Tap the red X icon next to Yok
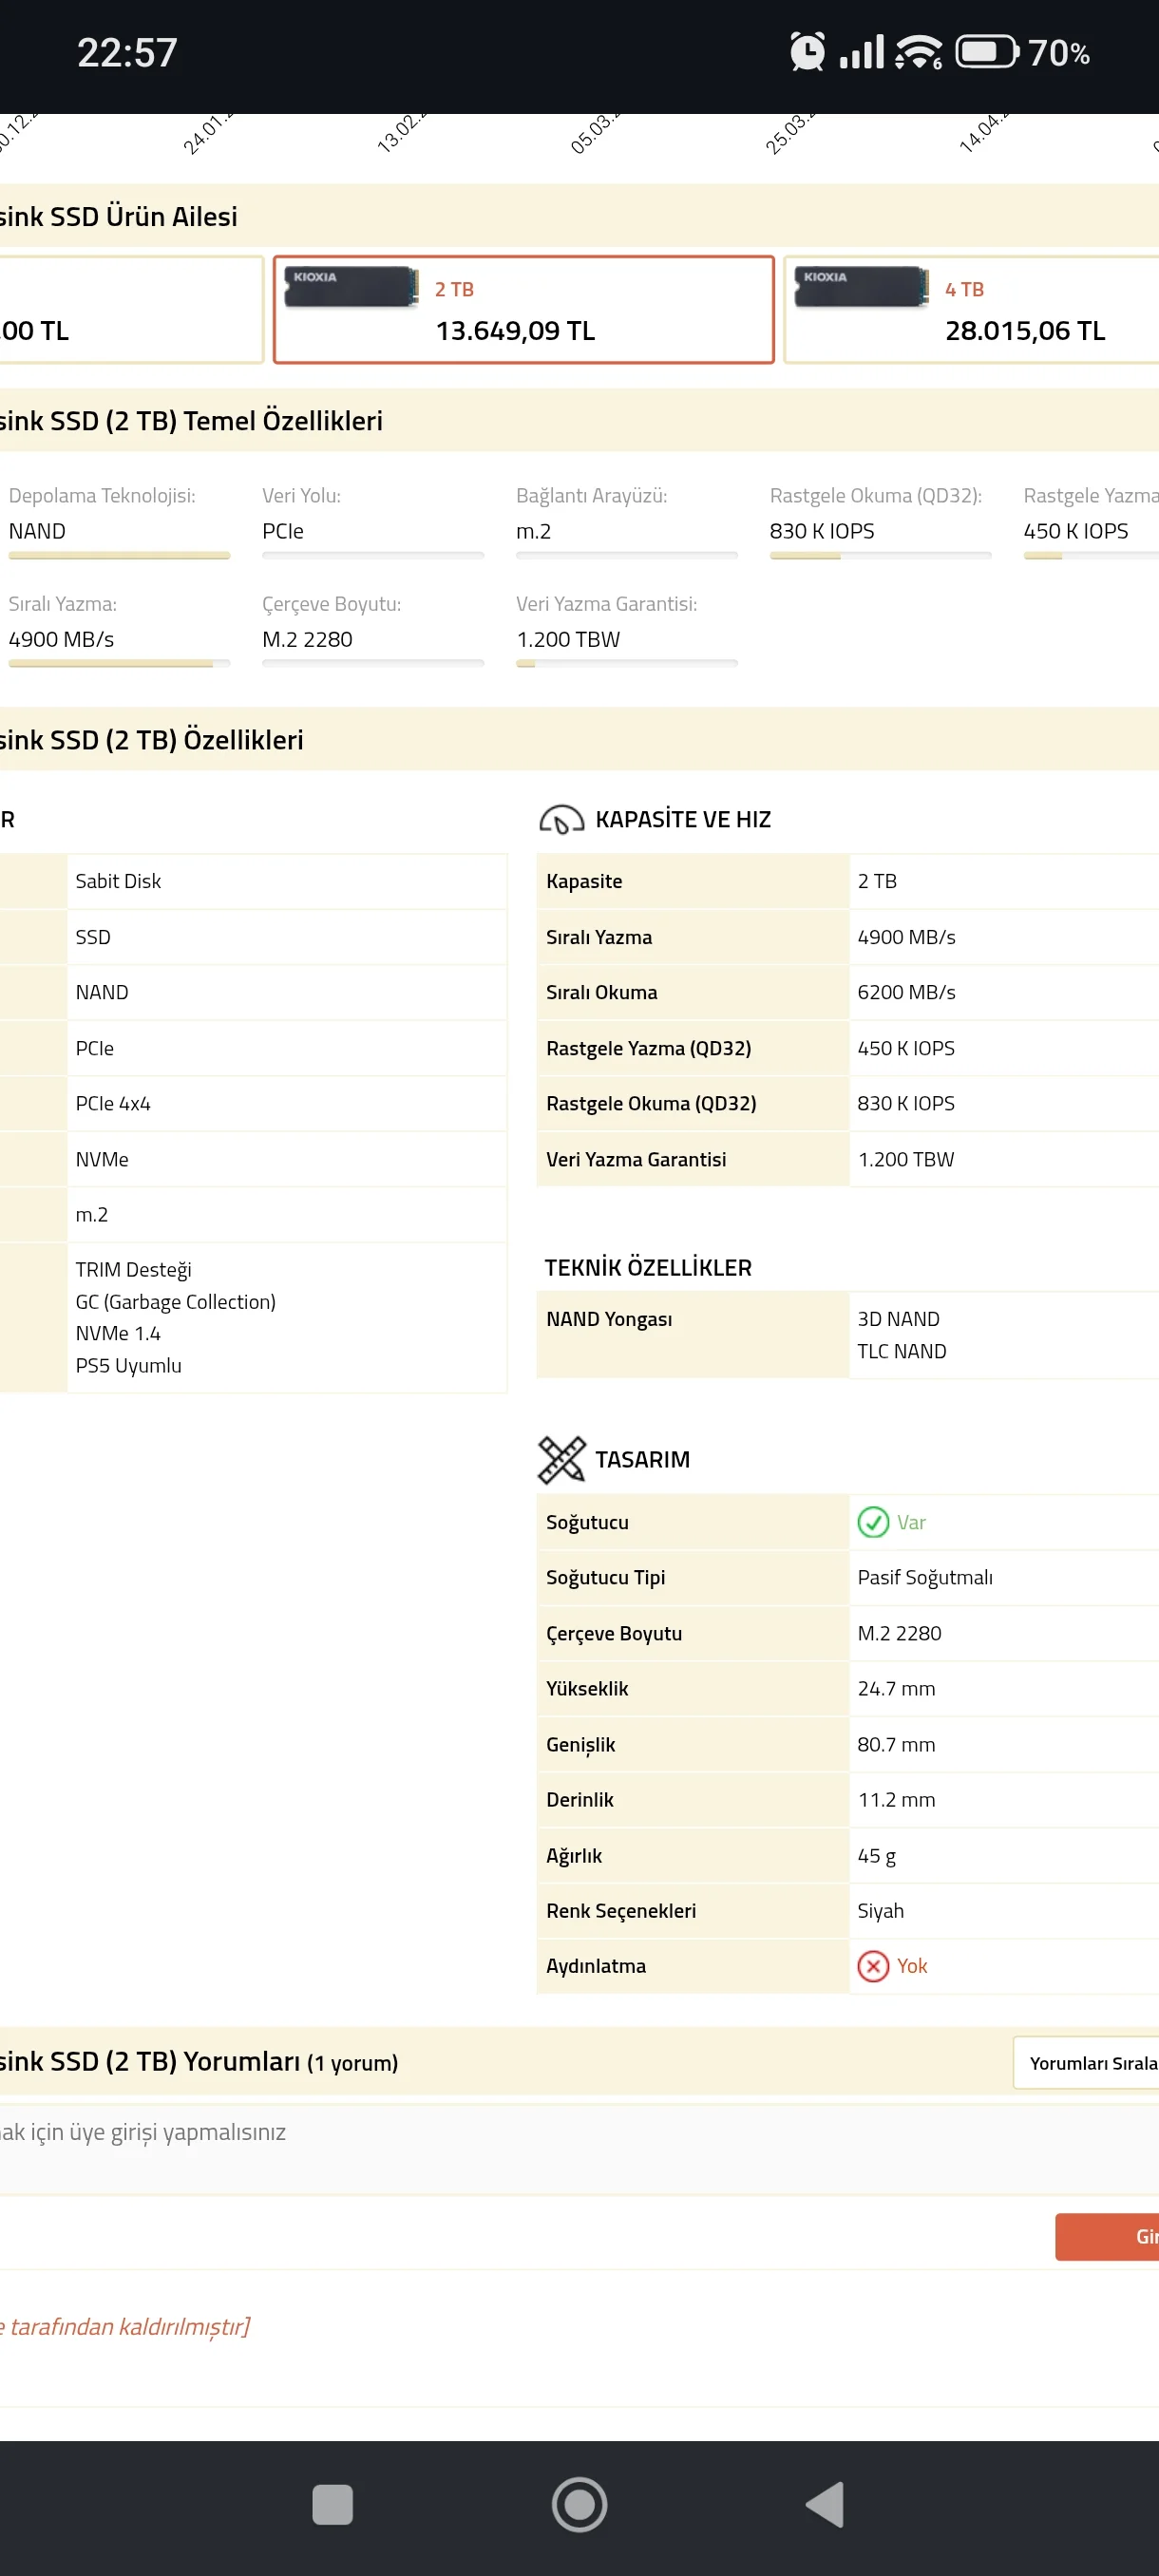Viewport: 1159px width, 2576px height. click(x=873, y=1966)
